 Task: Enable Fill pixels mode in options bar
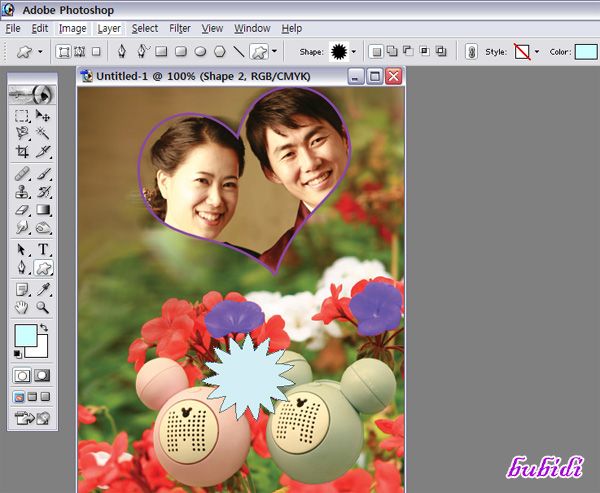click(x=96, y=52)
